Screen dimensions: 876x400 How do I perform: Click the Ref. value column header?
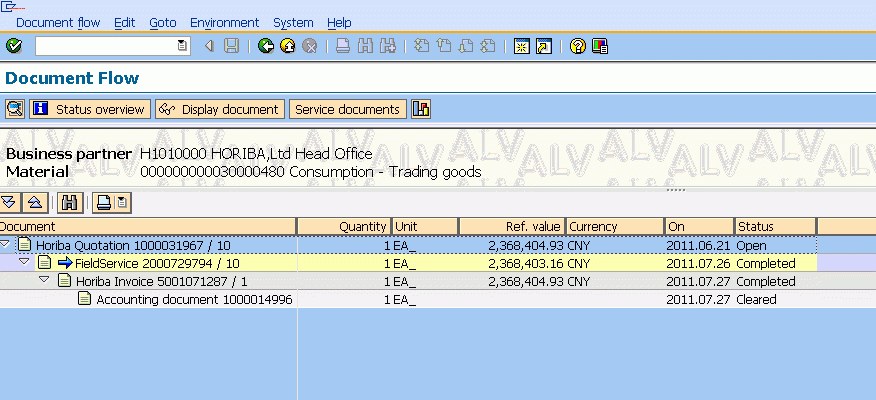tap(512, 226)
